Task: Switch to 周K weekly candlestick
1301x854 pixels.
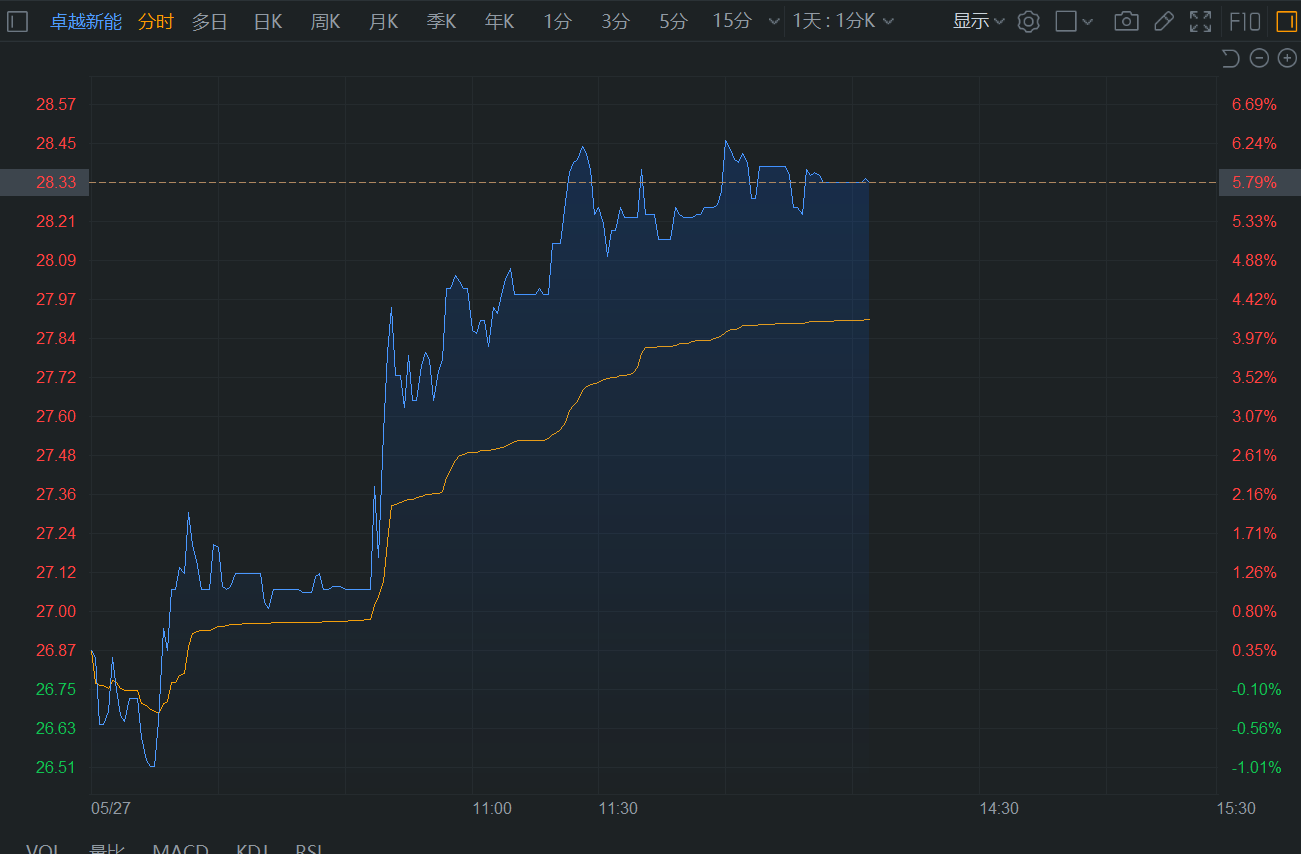Action: click(325, 21)
